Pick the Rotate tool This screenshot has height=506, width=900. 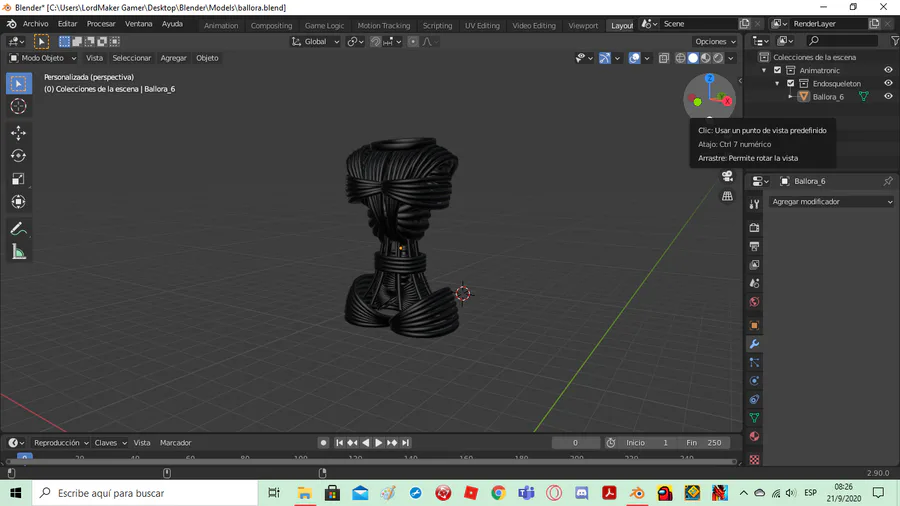tap(18, 156)
